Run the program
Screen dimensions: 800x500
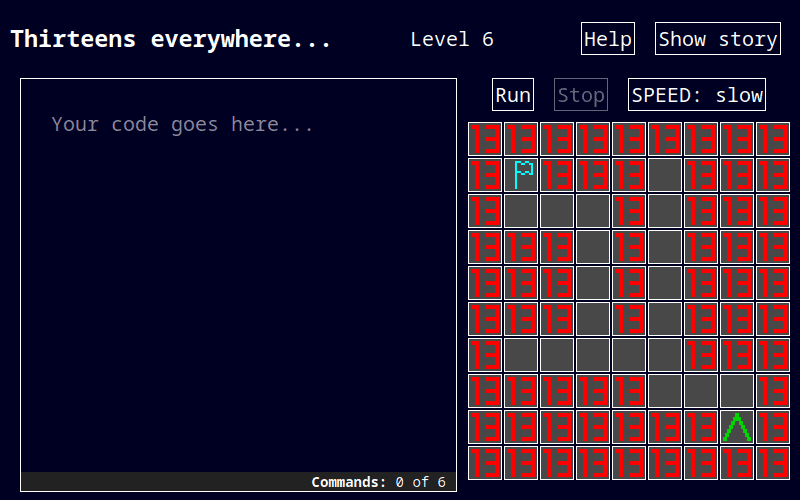tap(513, 94)
